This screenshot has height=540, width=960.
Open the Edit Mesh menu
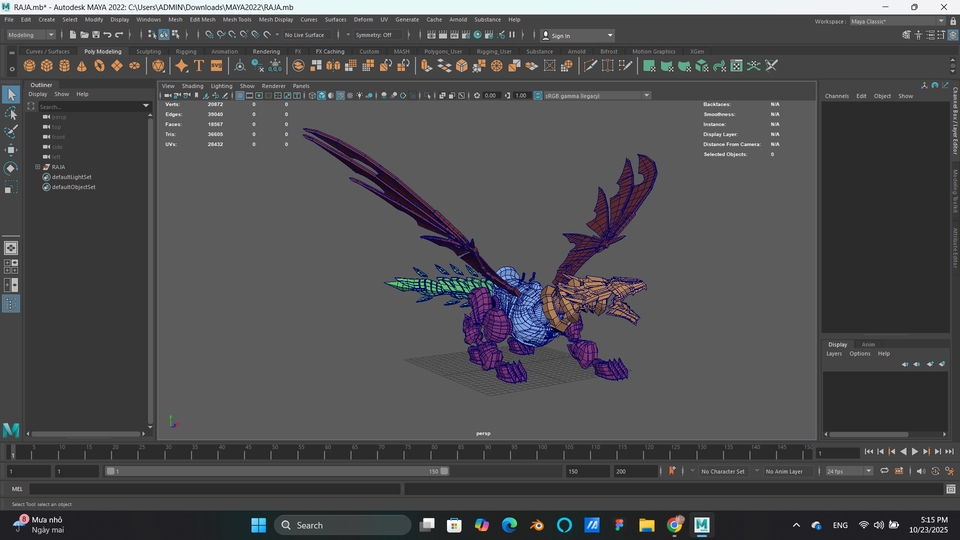pos(202,20)
